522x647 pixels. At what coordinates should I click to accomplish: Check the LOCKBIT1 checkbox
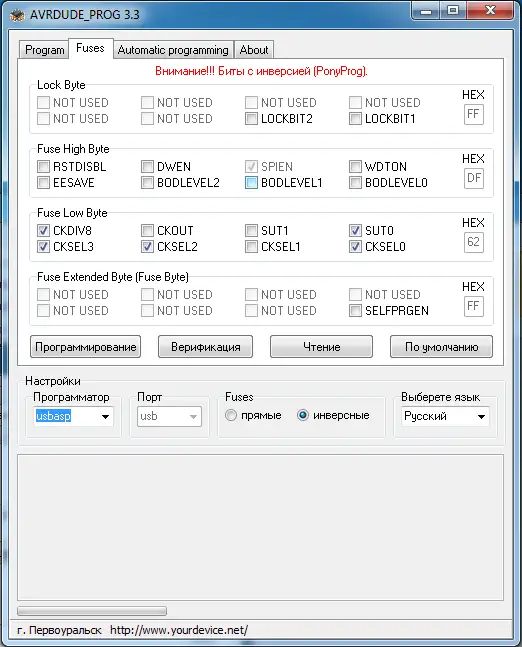point(355,119)
